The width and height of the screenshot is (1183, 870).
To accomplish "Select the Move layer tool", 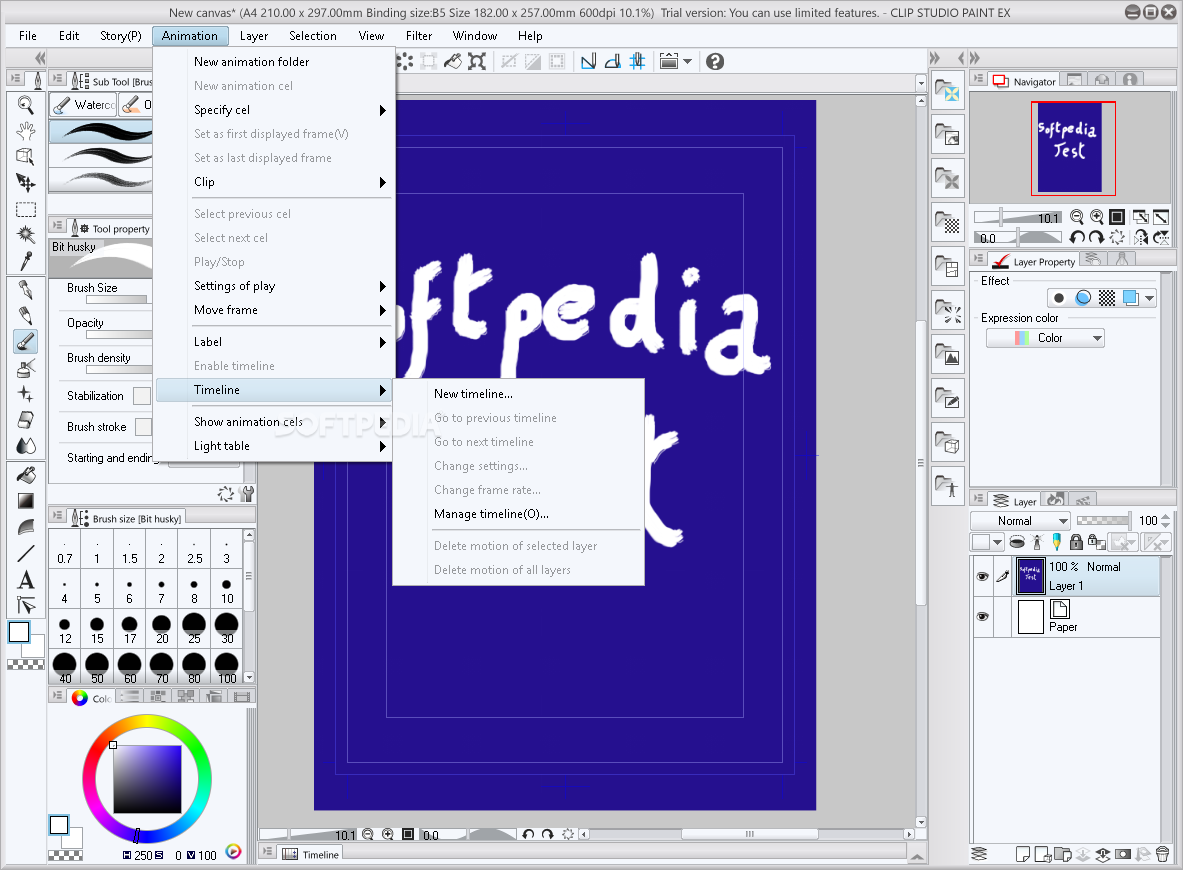I will [x=26, y=182].
